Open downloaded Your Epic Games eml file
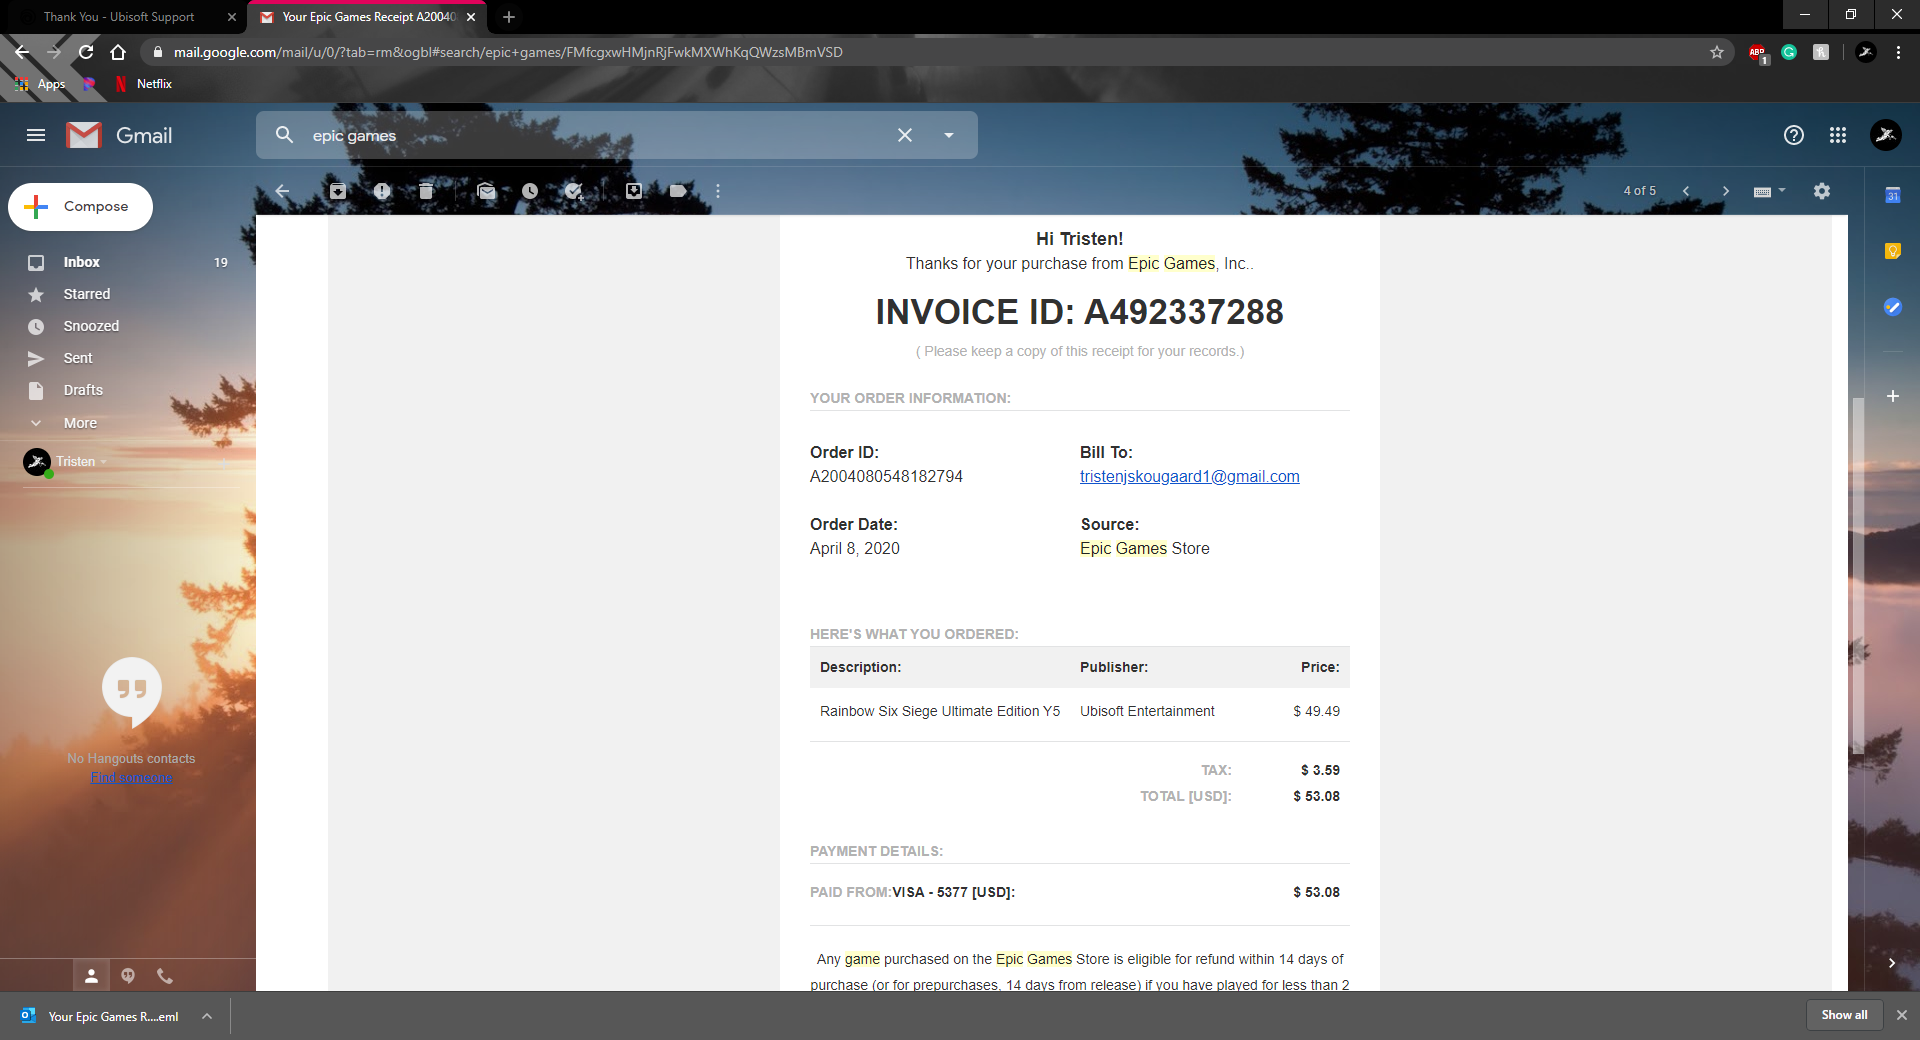The image size is (1920, 1040). tap(101, 1016)
